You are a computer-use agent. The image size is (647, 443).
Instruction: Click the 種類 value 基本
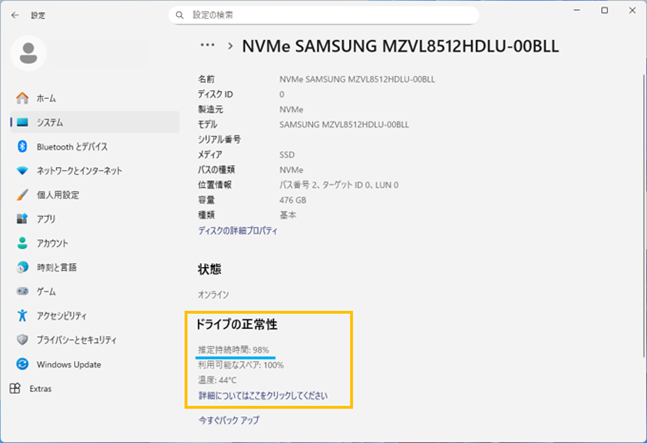(288, 215)
